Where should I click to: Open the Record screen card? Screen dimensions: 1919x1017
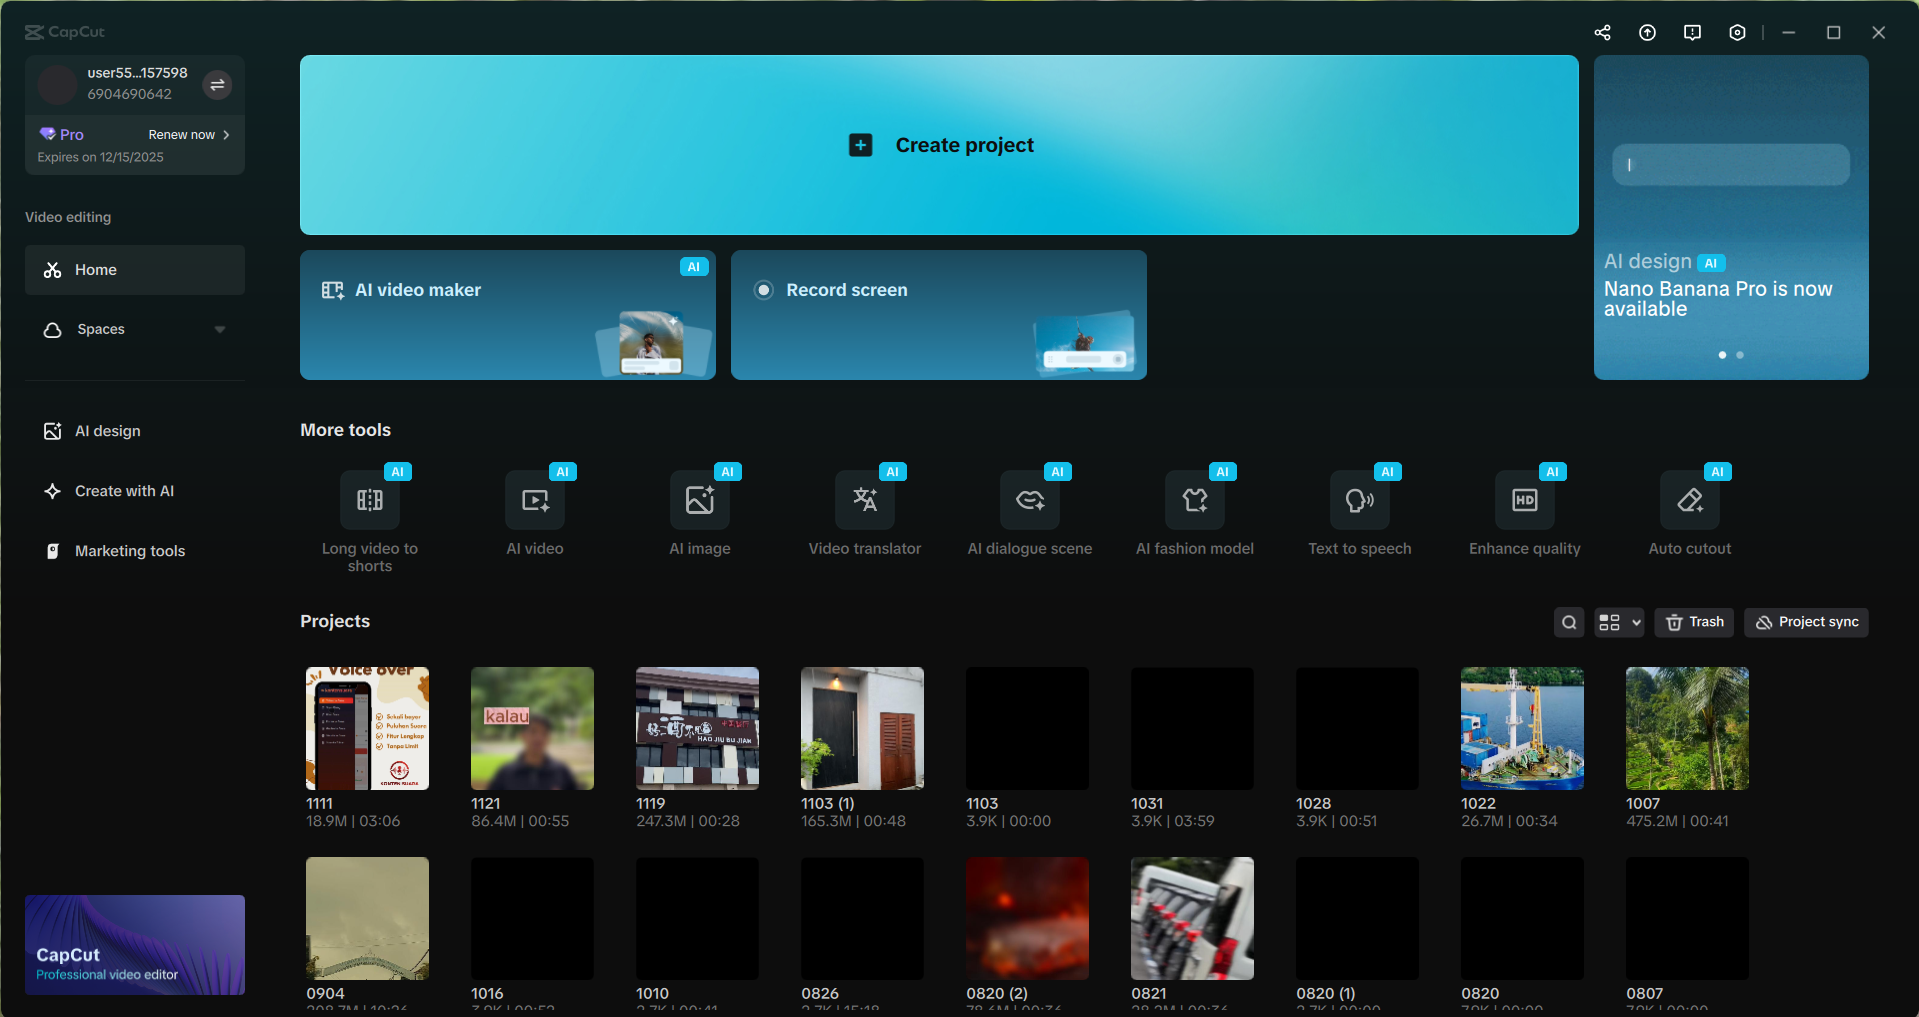939,315
